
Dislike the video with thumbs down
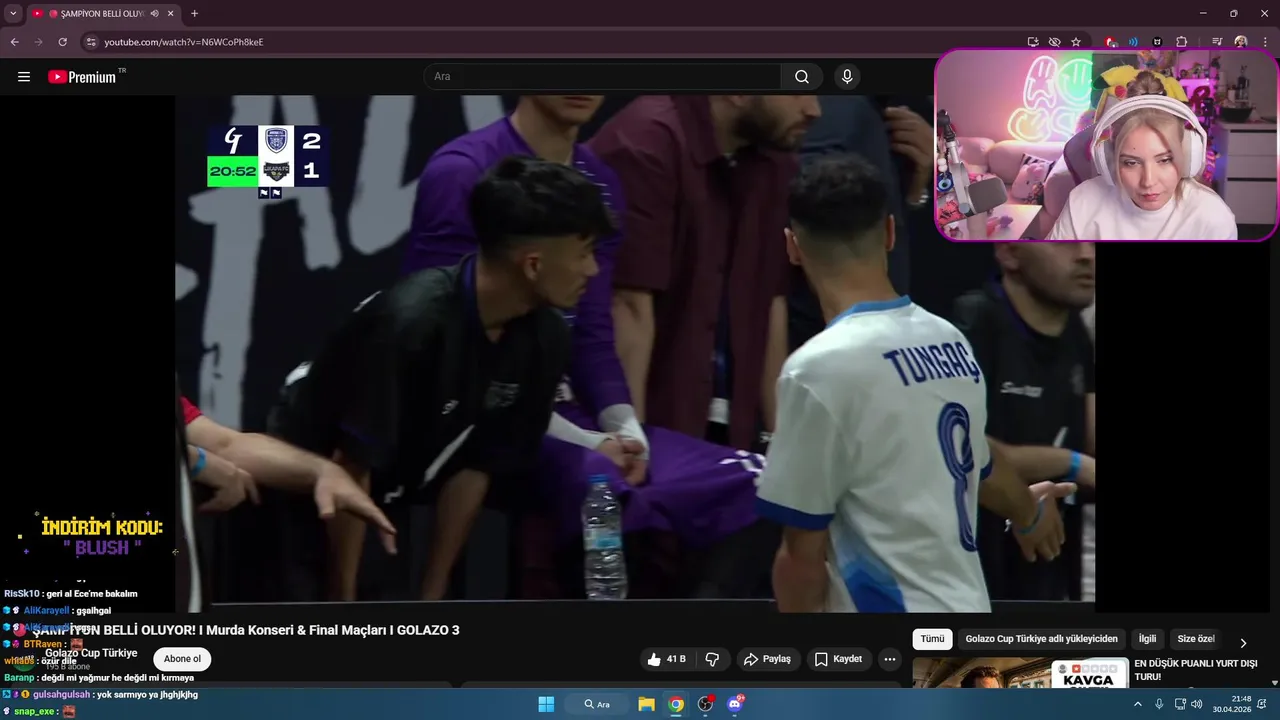713,659
